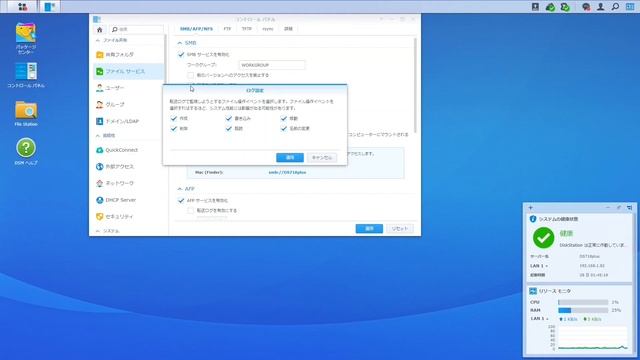Toggle previous versions access checkbox under SMB
640x360 pixels.
pyautogui.click(x=191, y=76)
